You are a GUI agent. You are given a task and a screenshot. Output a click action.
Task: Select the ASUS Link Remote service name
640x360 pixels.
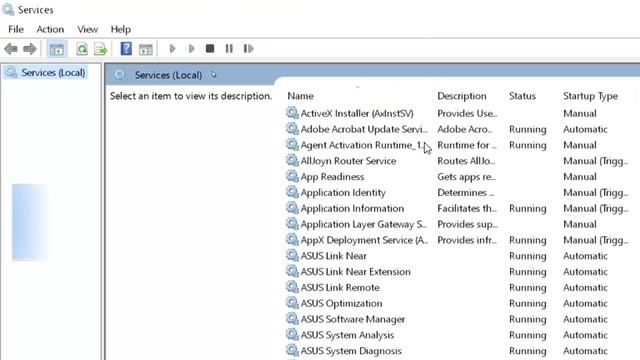tap(340, 288)
